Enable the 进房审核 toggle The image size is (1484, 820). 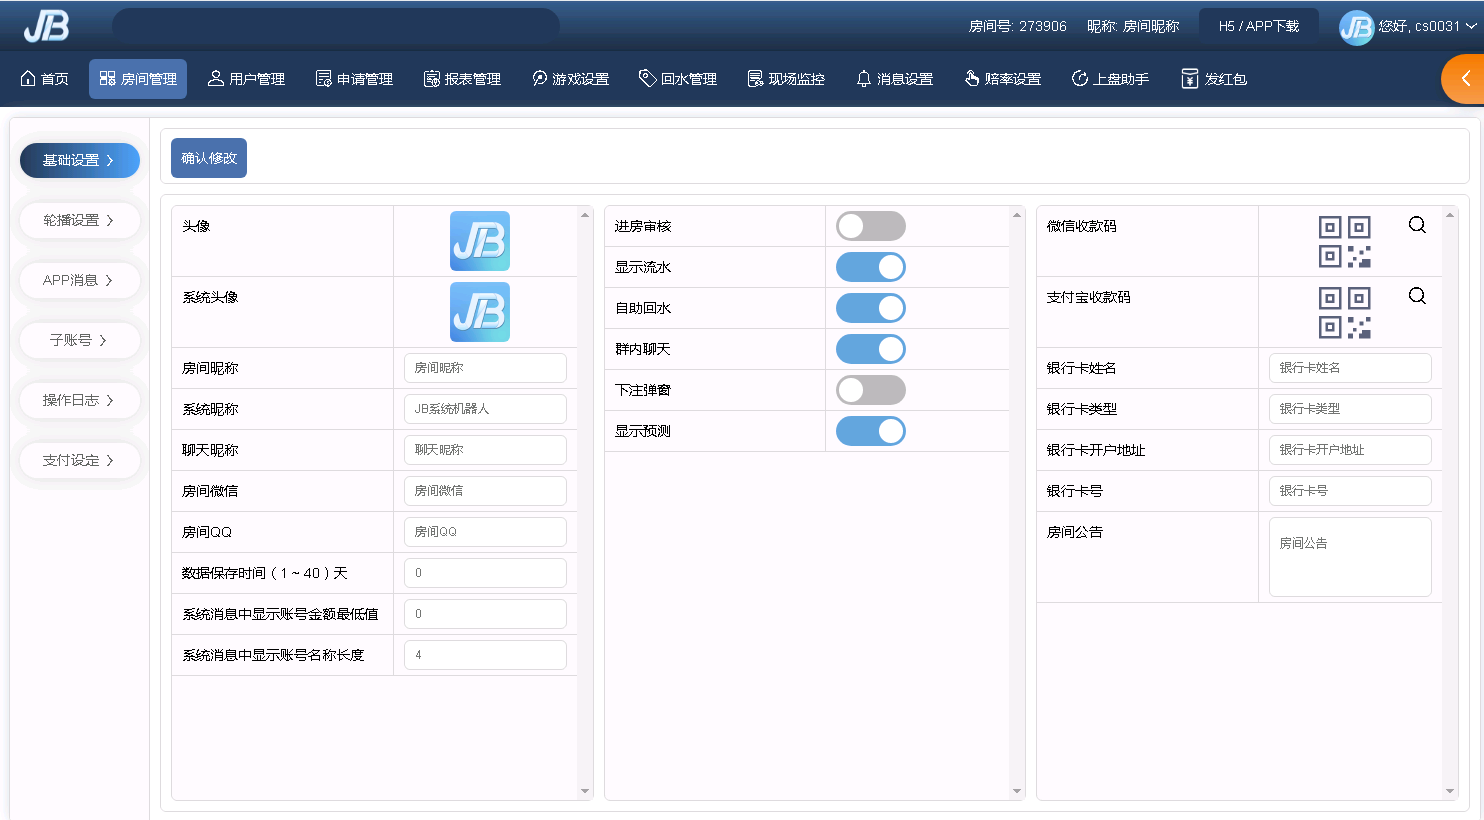point(870,226)
